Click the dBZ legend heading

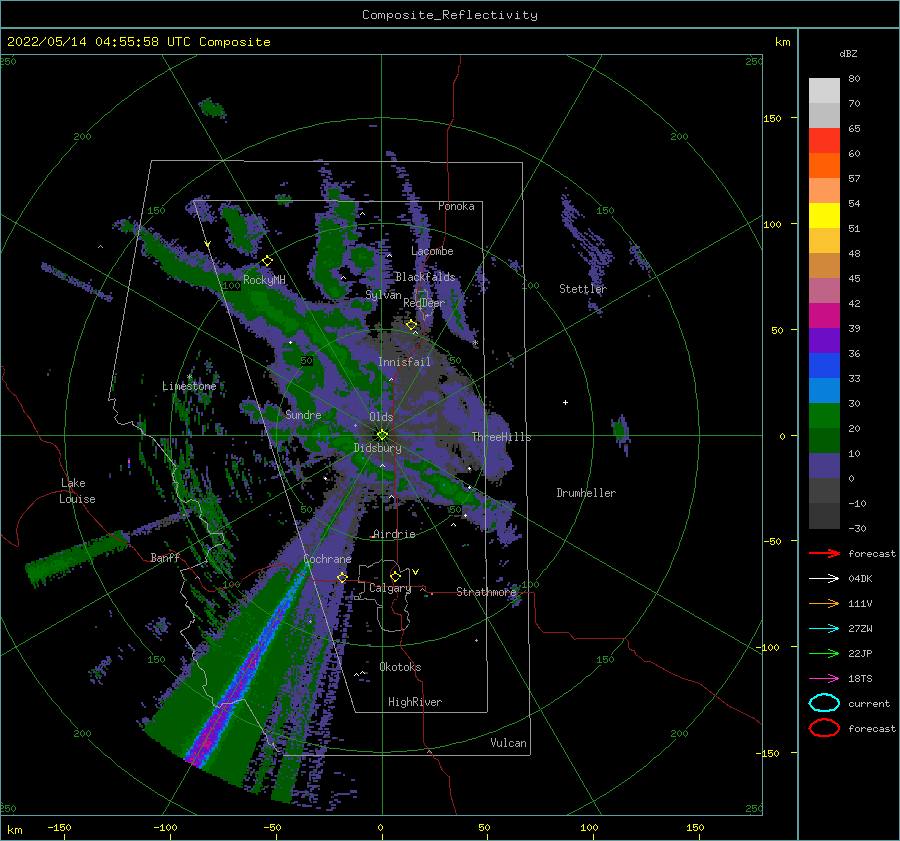[848, 53]
